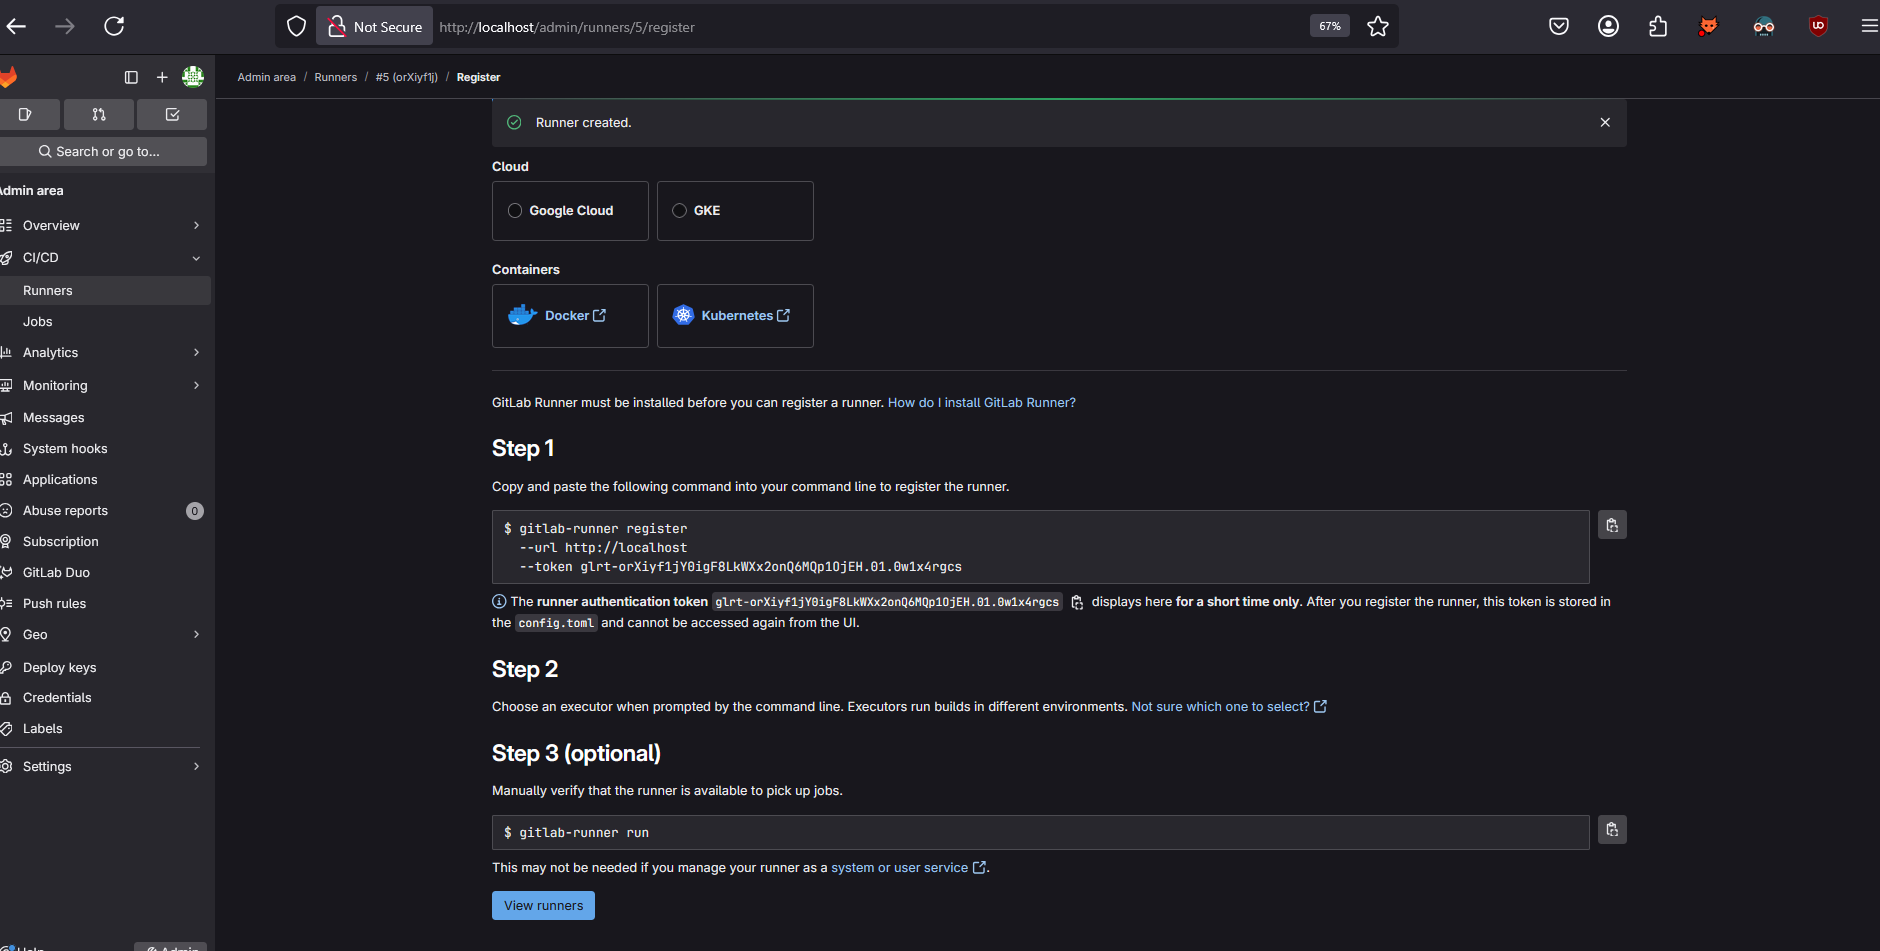The height and width of the screenshot is (951, 1880).
Task: Copy the gitlab-runner register command
Action: (1611, 525)
